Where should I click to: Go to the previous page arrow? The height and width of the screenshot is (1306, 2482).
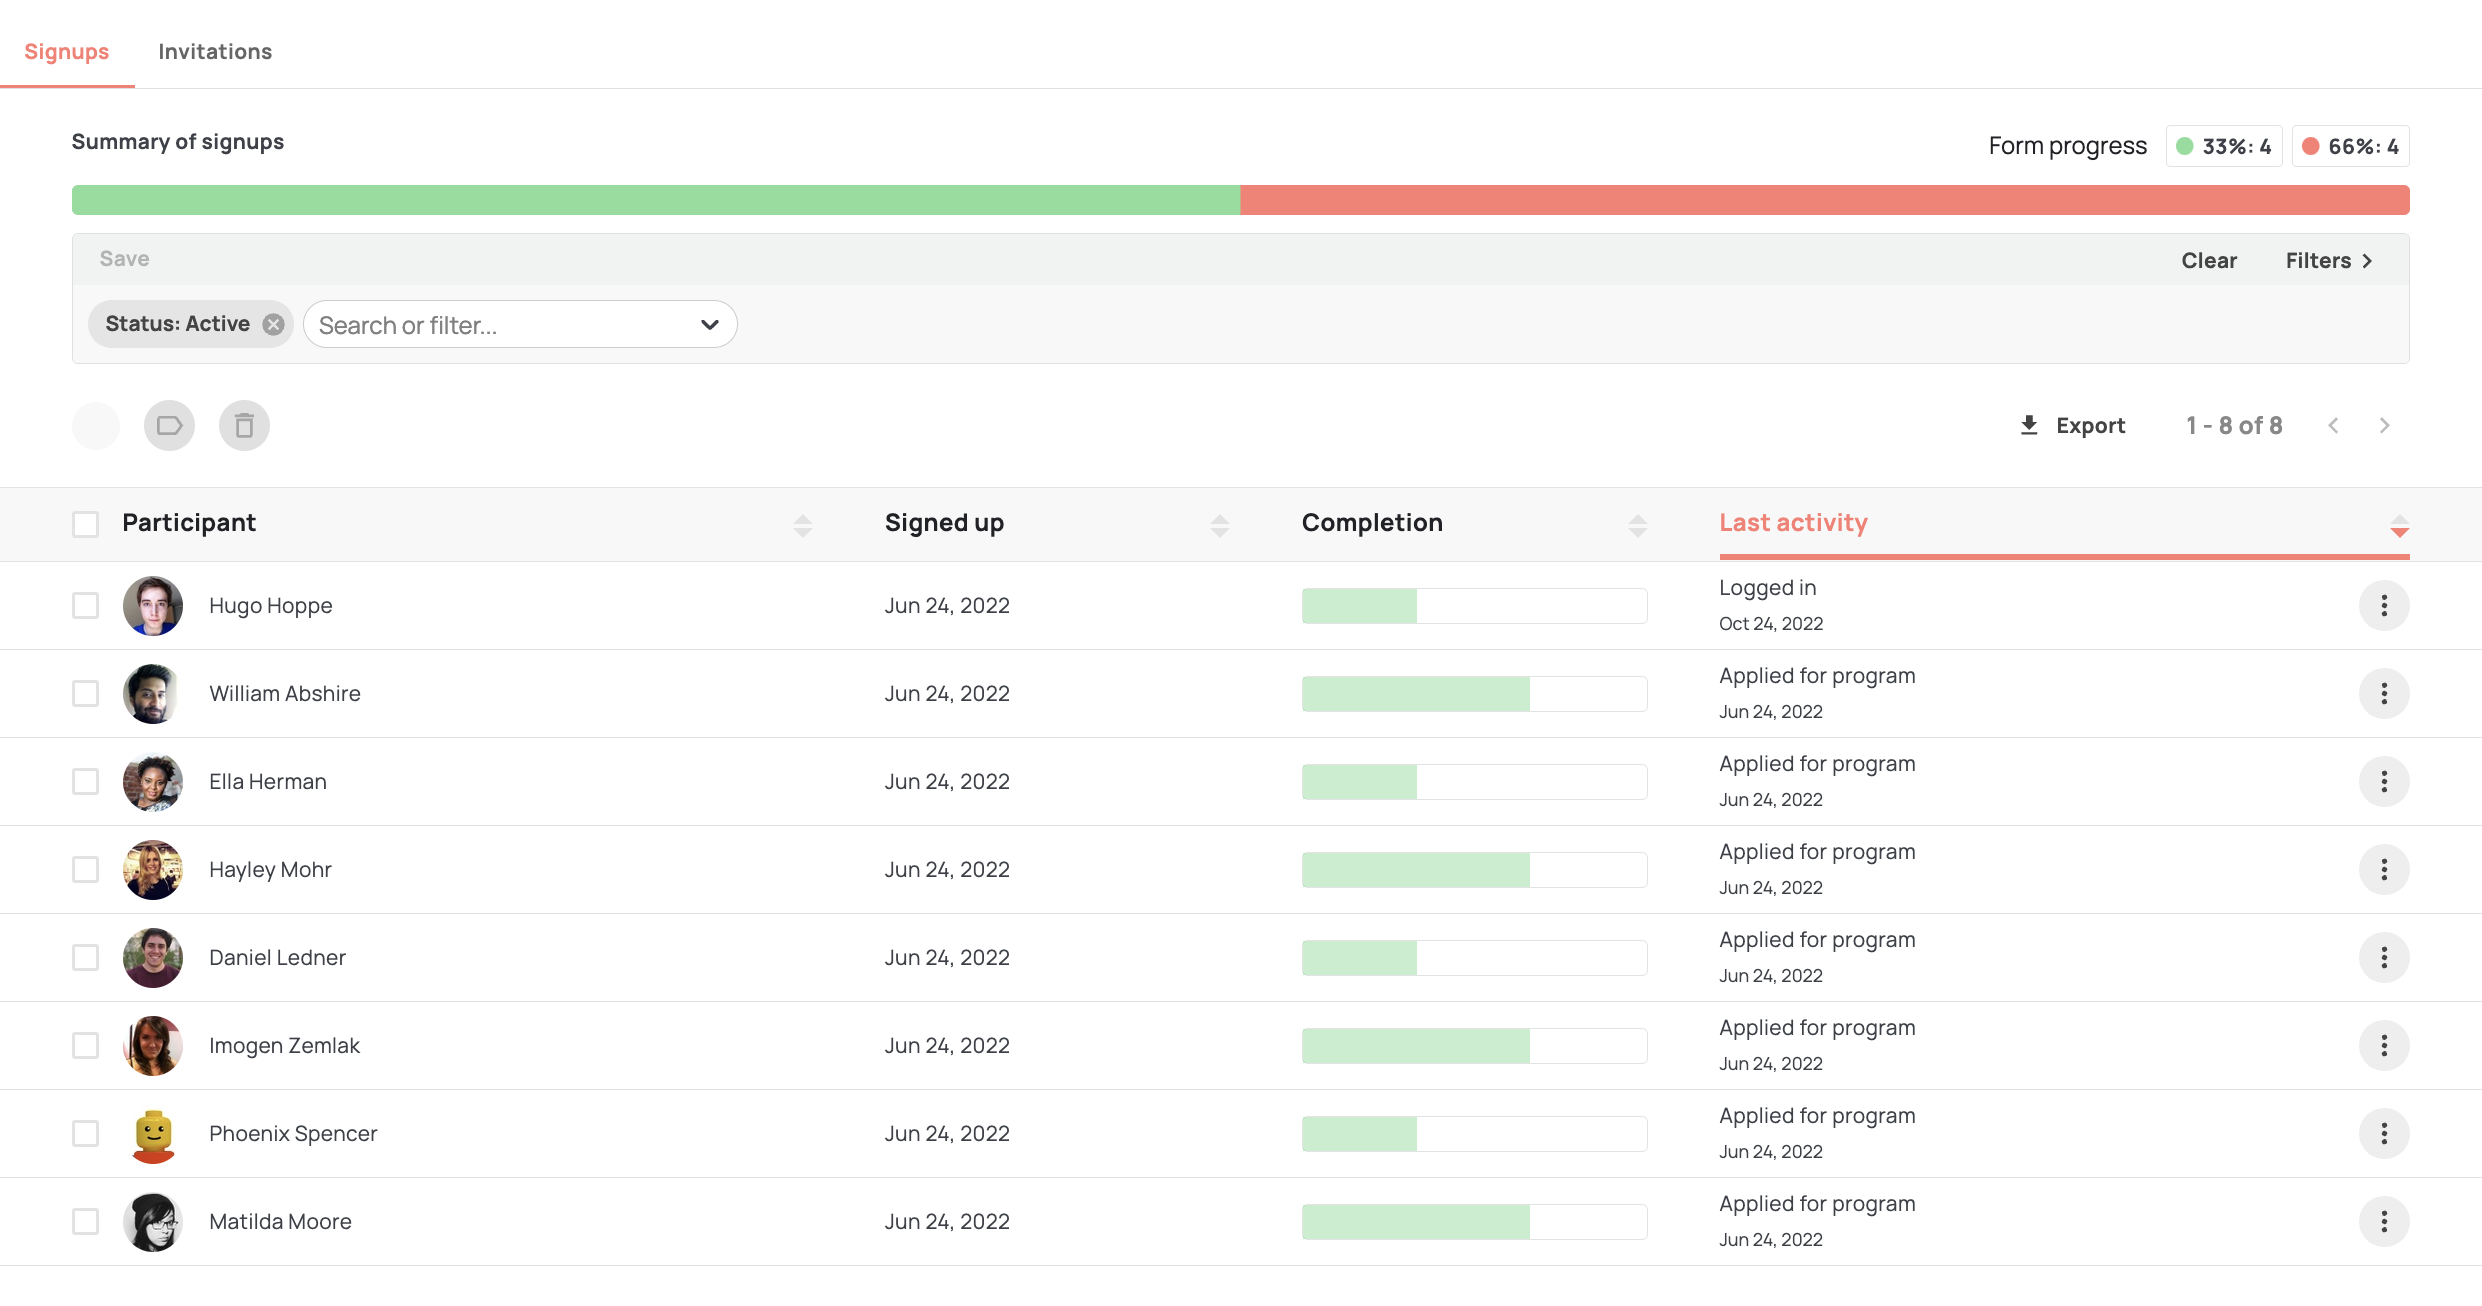coord(2333,426)
